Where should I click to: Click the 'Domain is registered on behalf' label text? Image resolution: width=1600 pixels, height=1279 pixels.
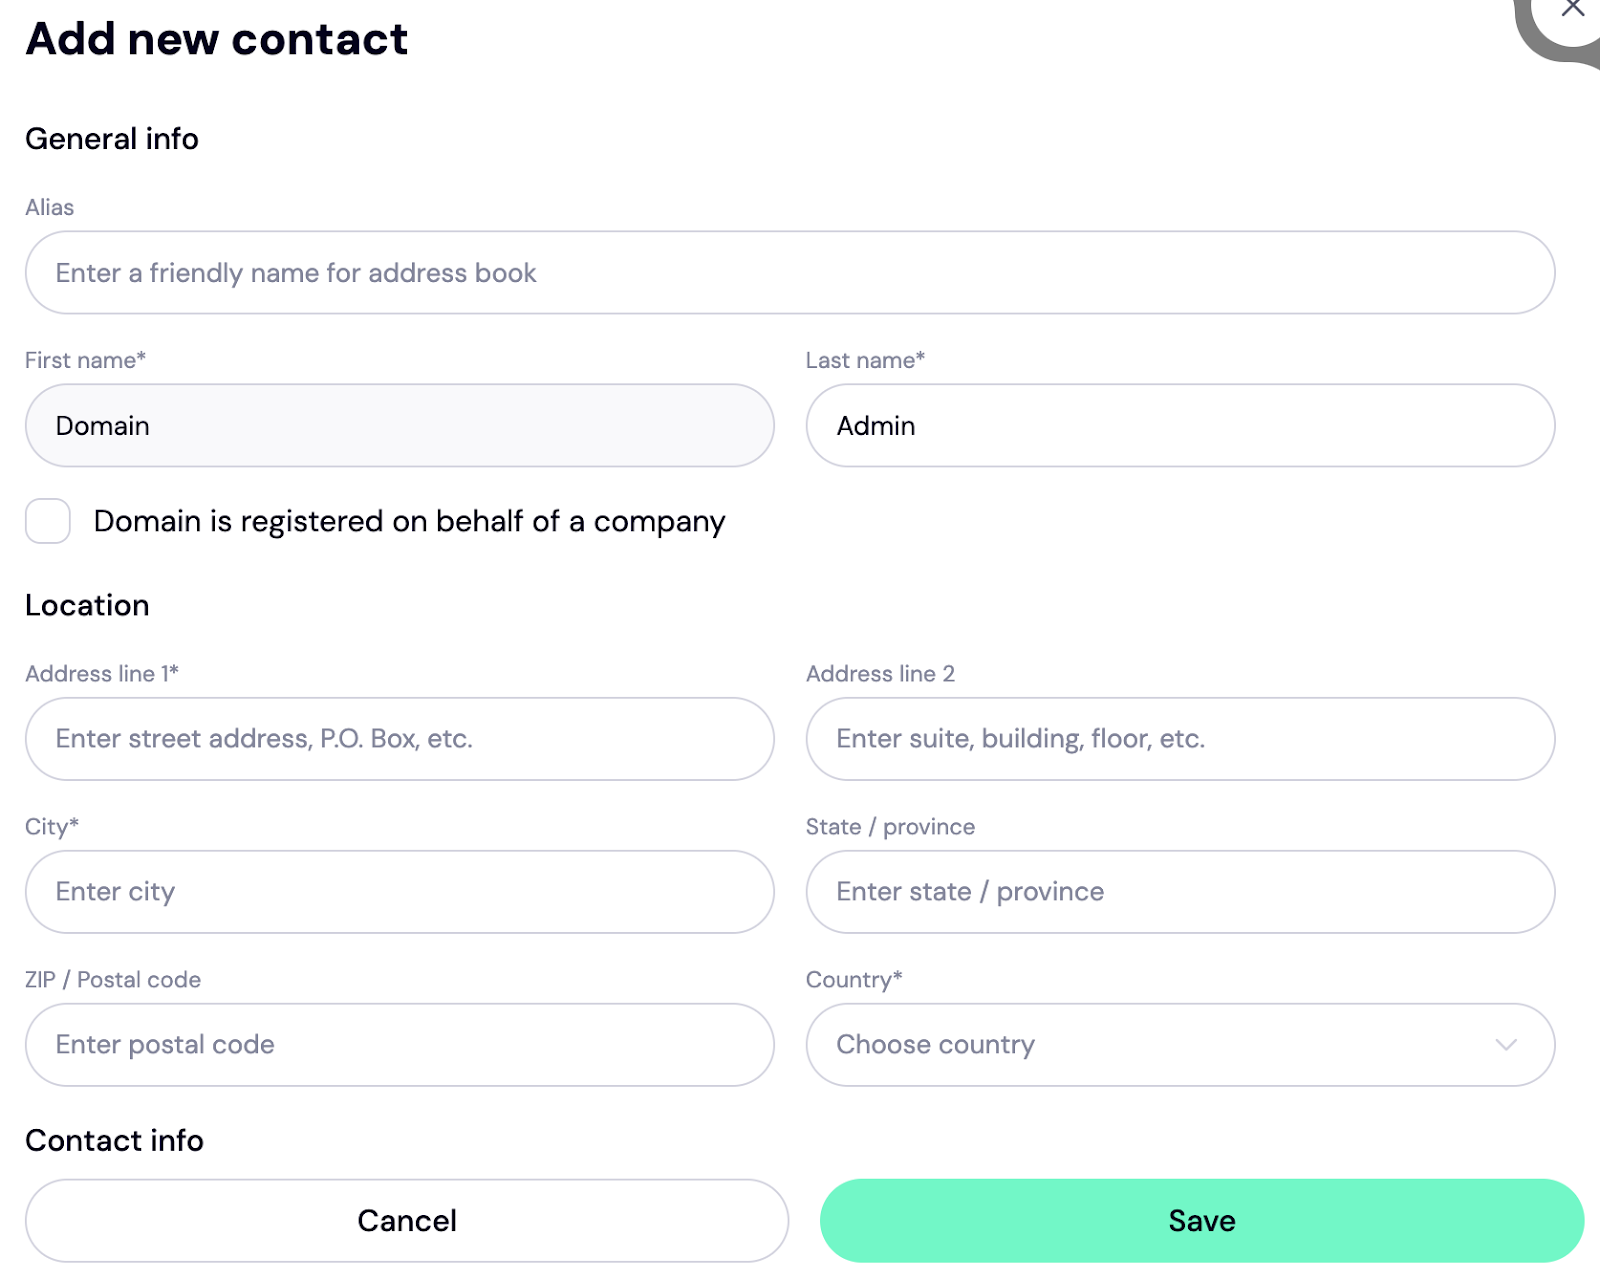coord(409,521)
